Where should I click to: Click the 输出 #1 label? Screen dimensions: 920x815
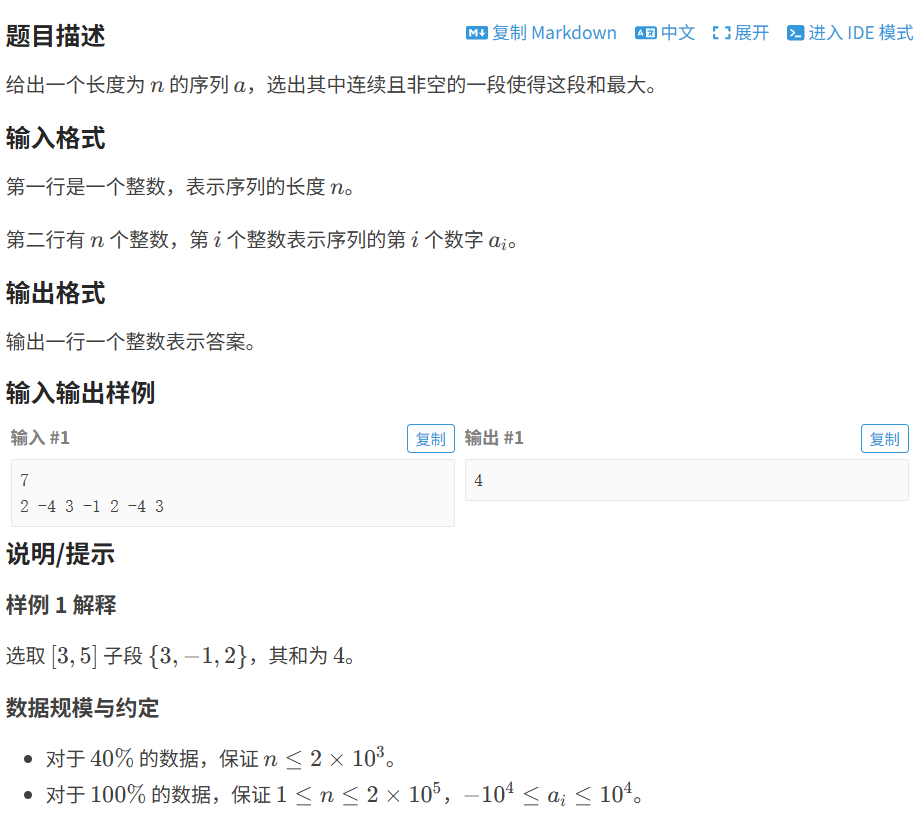494,438
